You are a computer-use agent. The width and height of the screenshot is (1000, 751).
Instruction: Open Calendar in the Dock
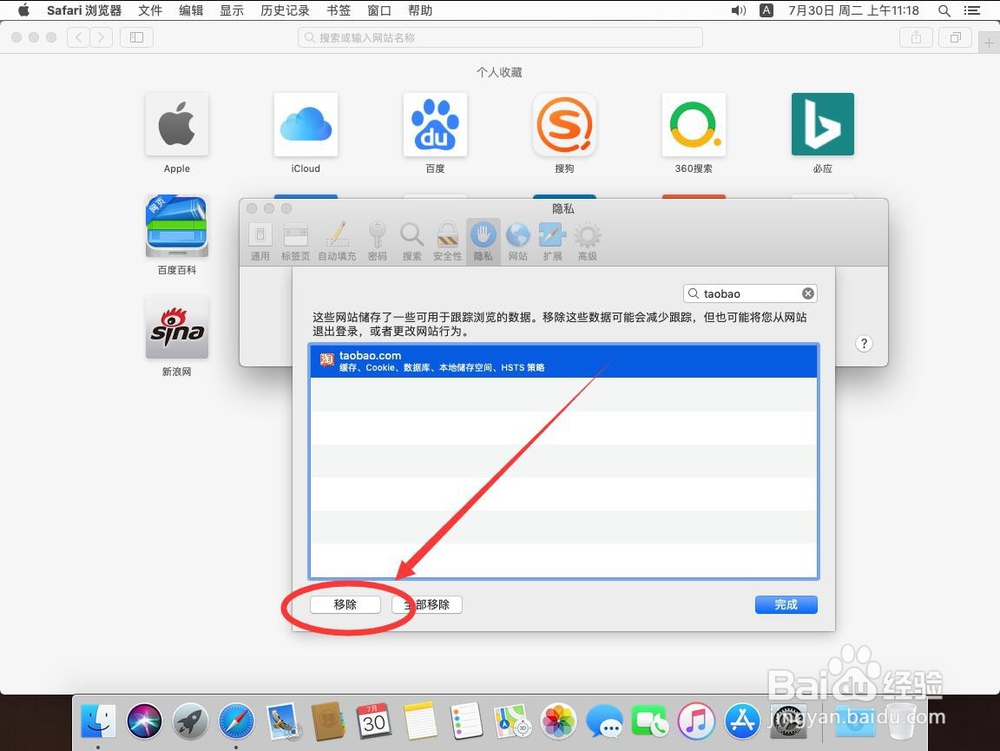point(374,721)
